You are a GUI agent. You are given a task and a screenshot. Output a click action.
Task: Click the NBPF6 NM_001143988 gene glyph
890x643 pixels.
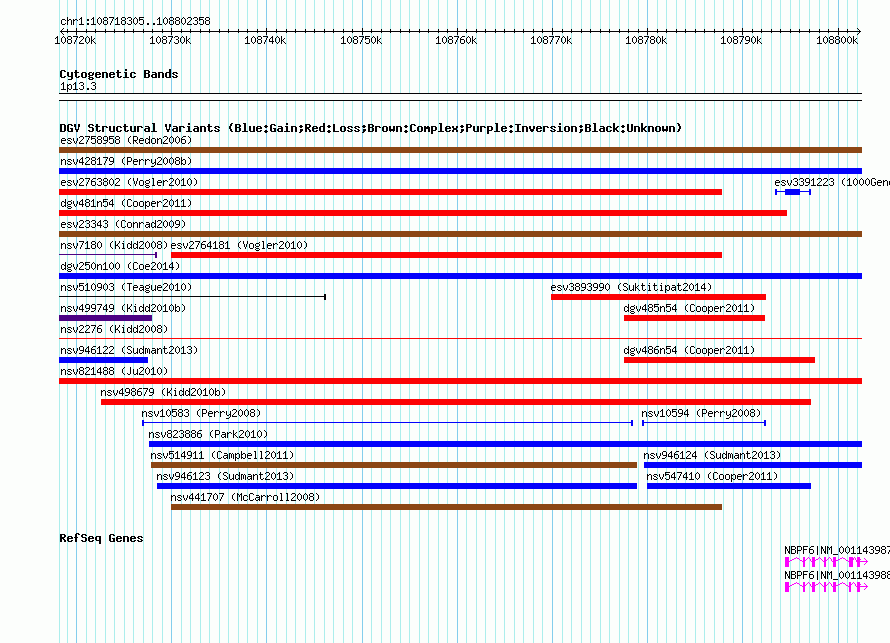(x=826, y=587)
